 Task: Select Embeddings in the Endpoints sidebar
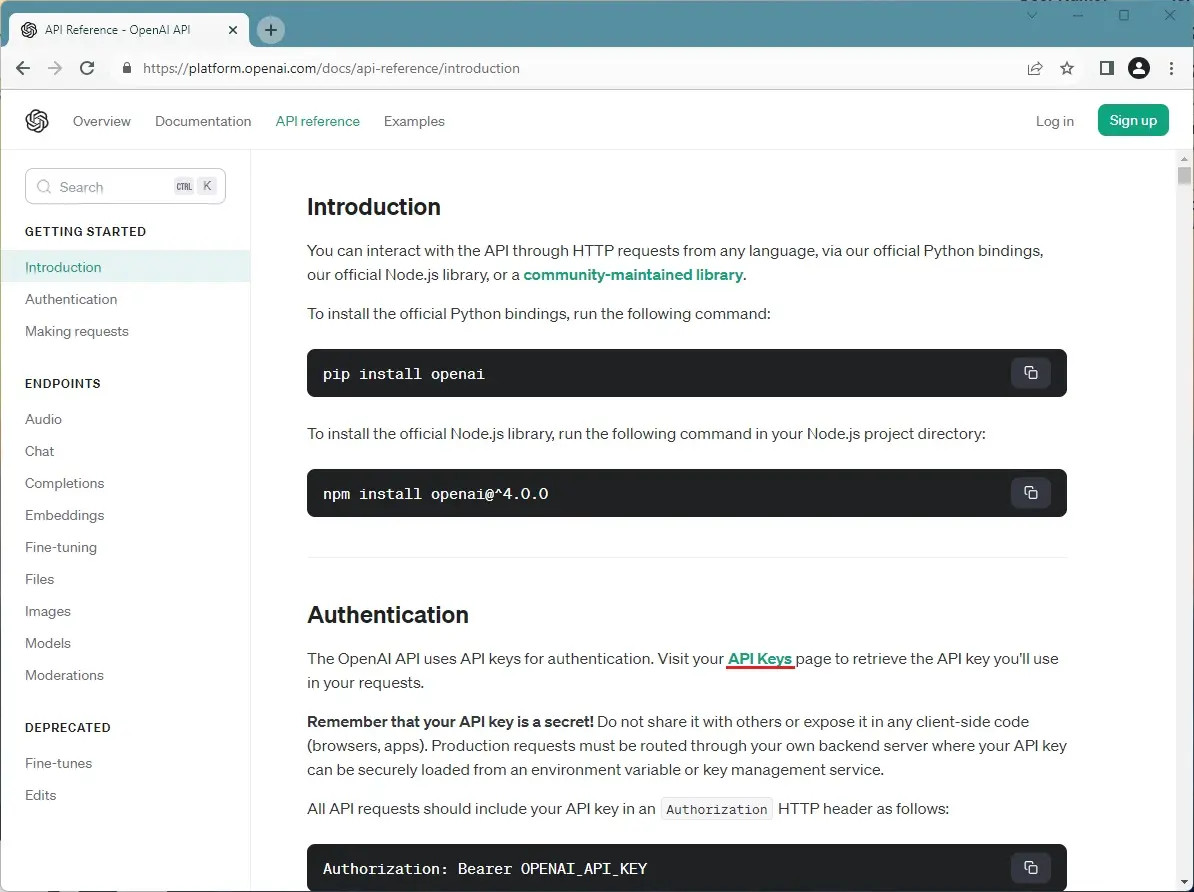point(64,515)
